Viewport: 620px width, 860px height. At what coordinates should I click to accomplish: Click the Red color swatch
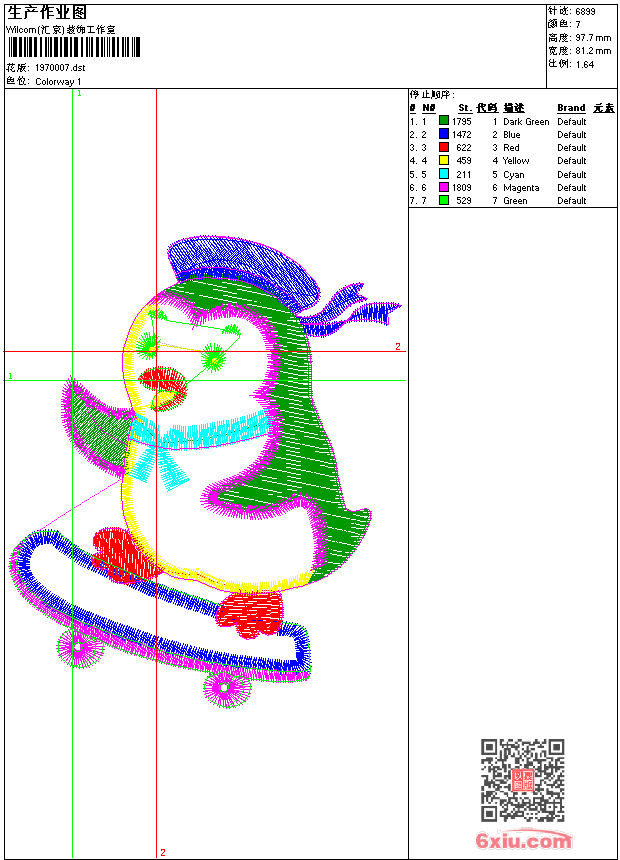(444, 147)
